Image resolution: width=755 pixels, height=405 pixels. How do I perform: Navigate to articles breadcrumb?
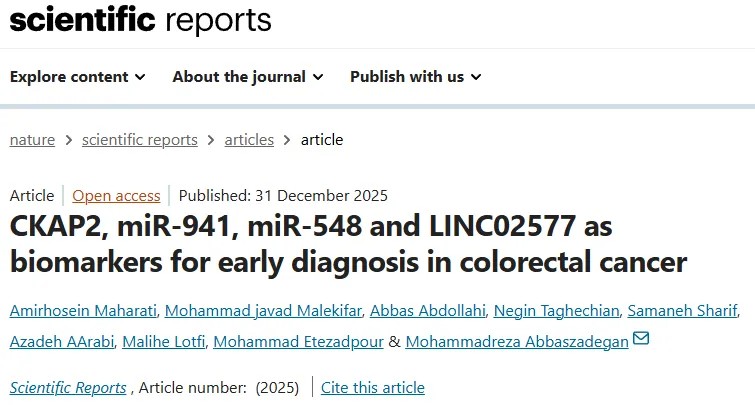(249, 140)
